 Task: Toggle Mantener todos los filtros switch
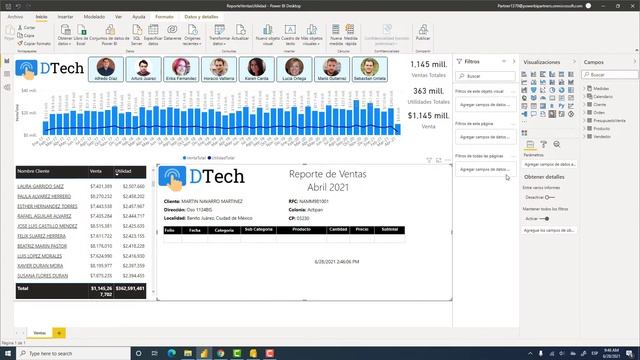click(x=544, y=219)
